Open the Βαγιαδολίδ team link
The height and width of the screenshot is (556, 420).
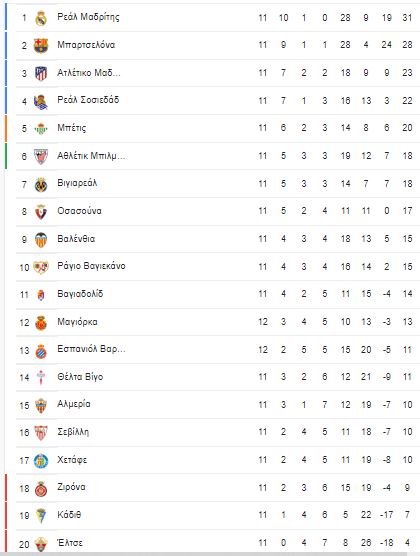(80, 294)
